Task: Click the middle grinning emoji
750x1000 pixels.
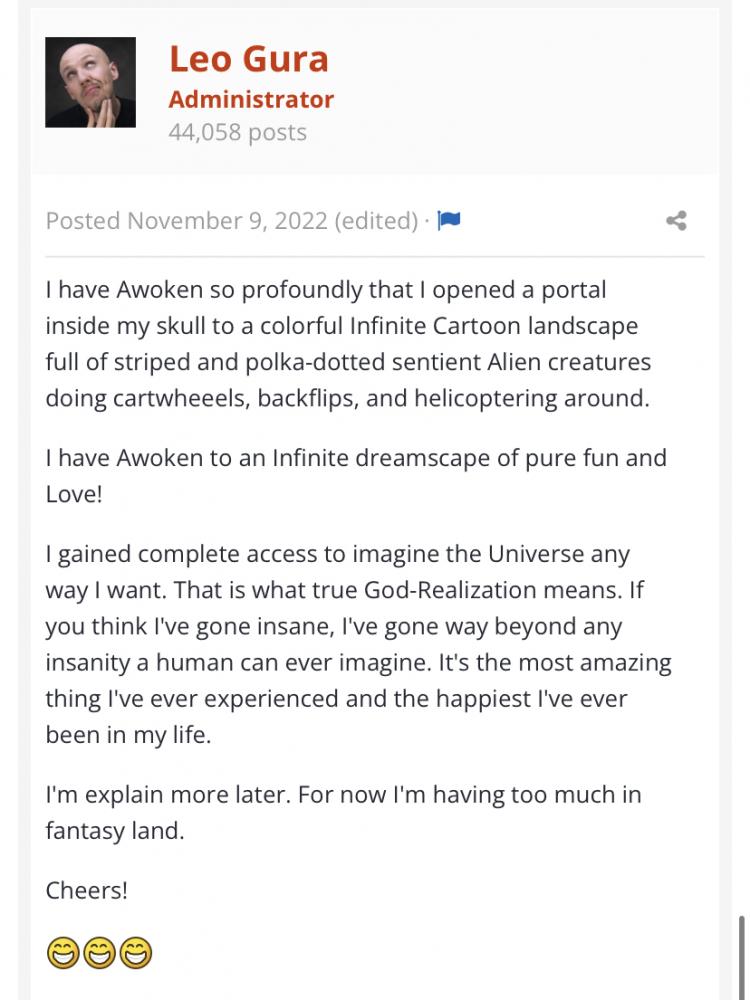Action: click(99, 953)
